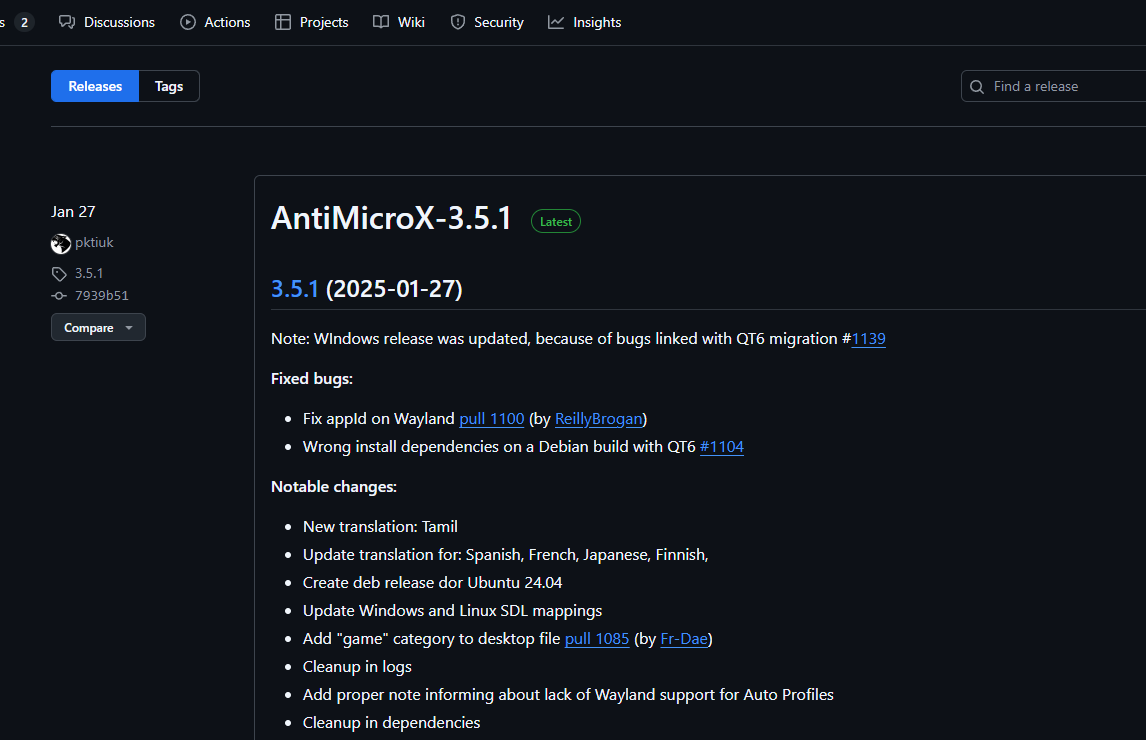Open the Discussions tab
This screenshot has width=1146, height=740.
(107, 22)
